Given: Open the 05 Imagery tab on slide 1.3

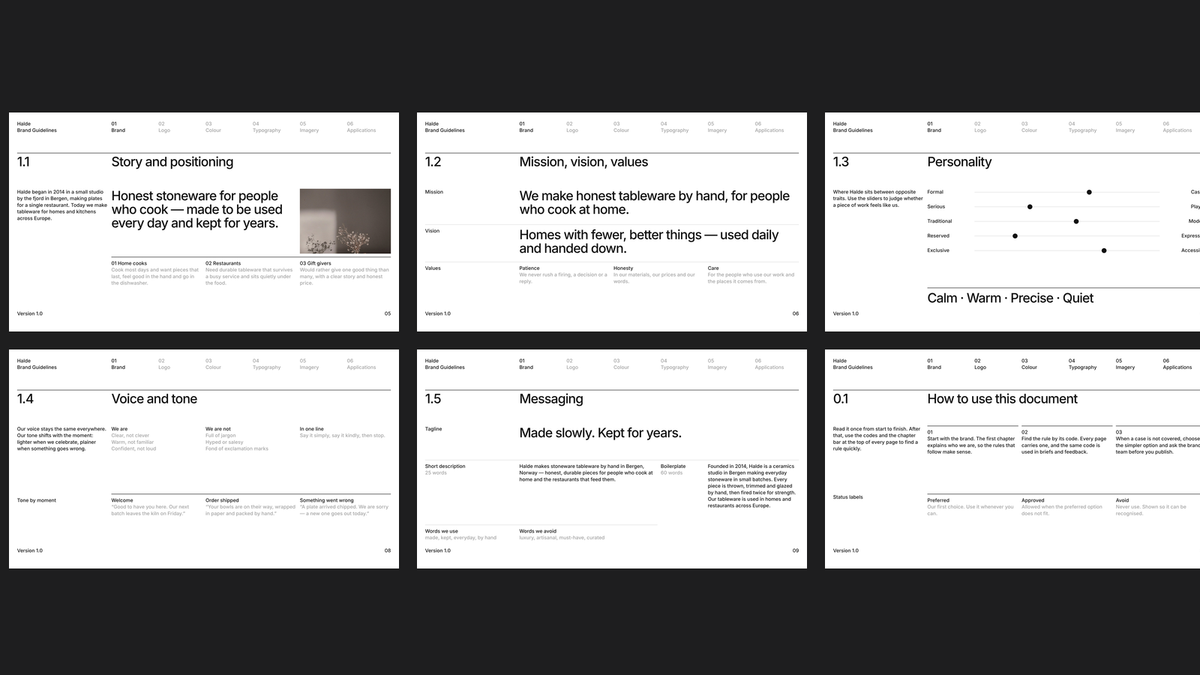Looking at the screenshot, I should [x=1125, y=127].
